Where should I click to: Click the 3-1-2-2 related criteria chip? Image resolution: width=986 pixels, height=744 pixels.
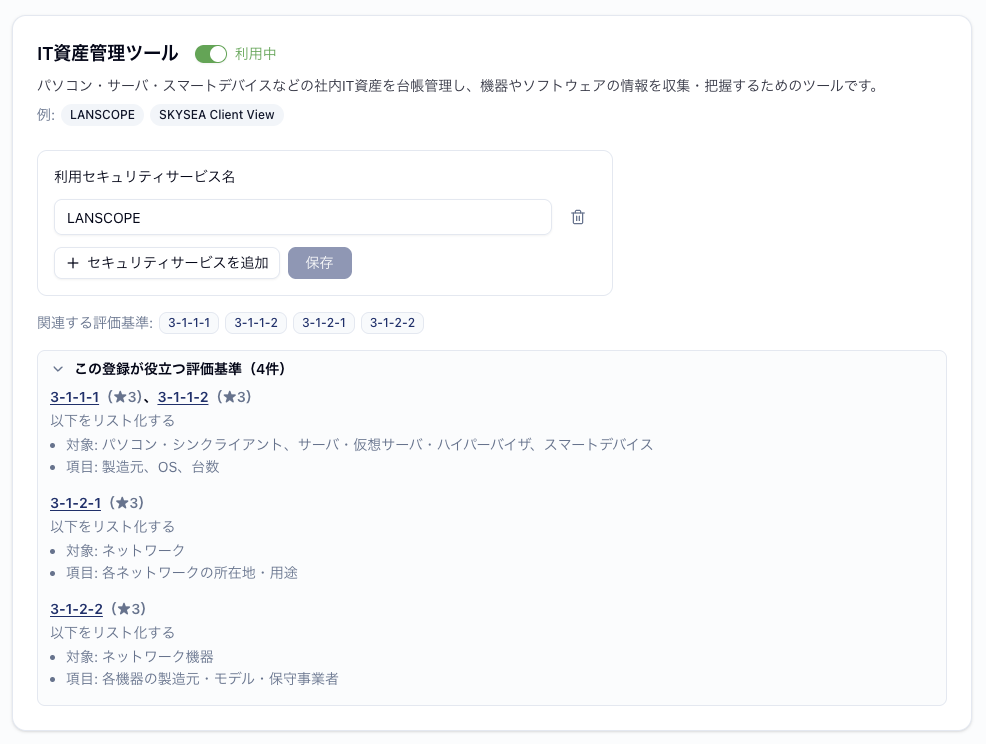[392, 323]
